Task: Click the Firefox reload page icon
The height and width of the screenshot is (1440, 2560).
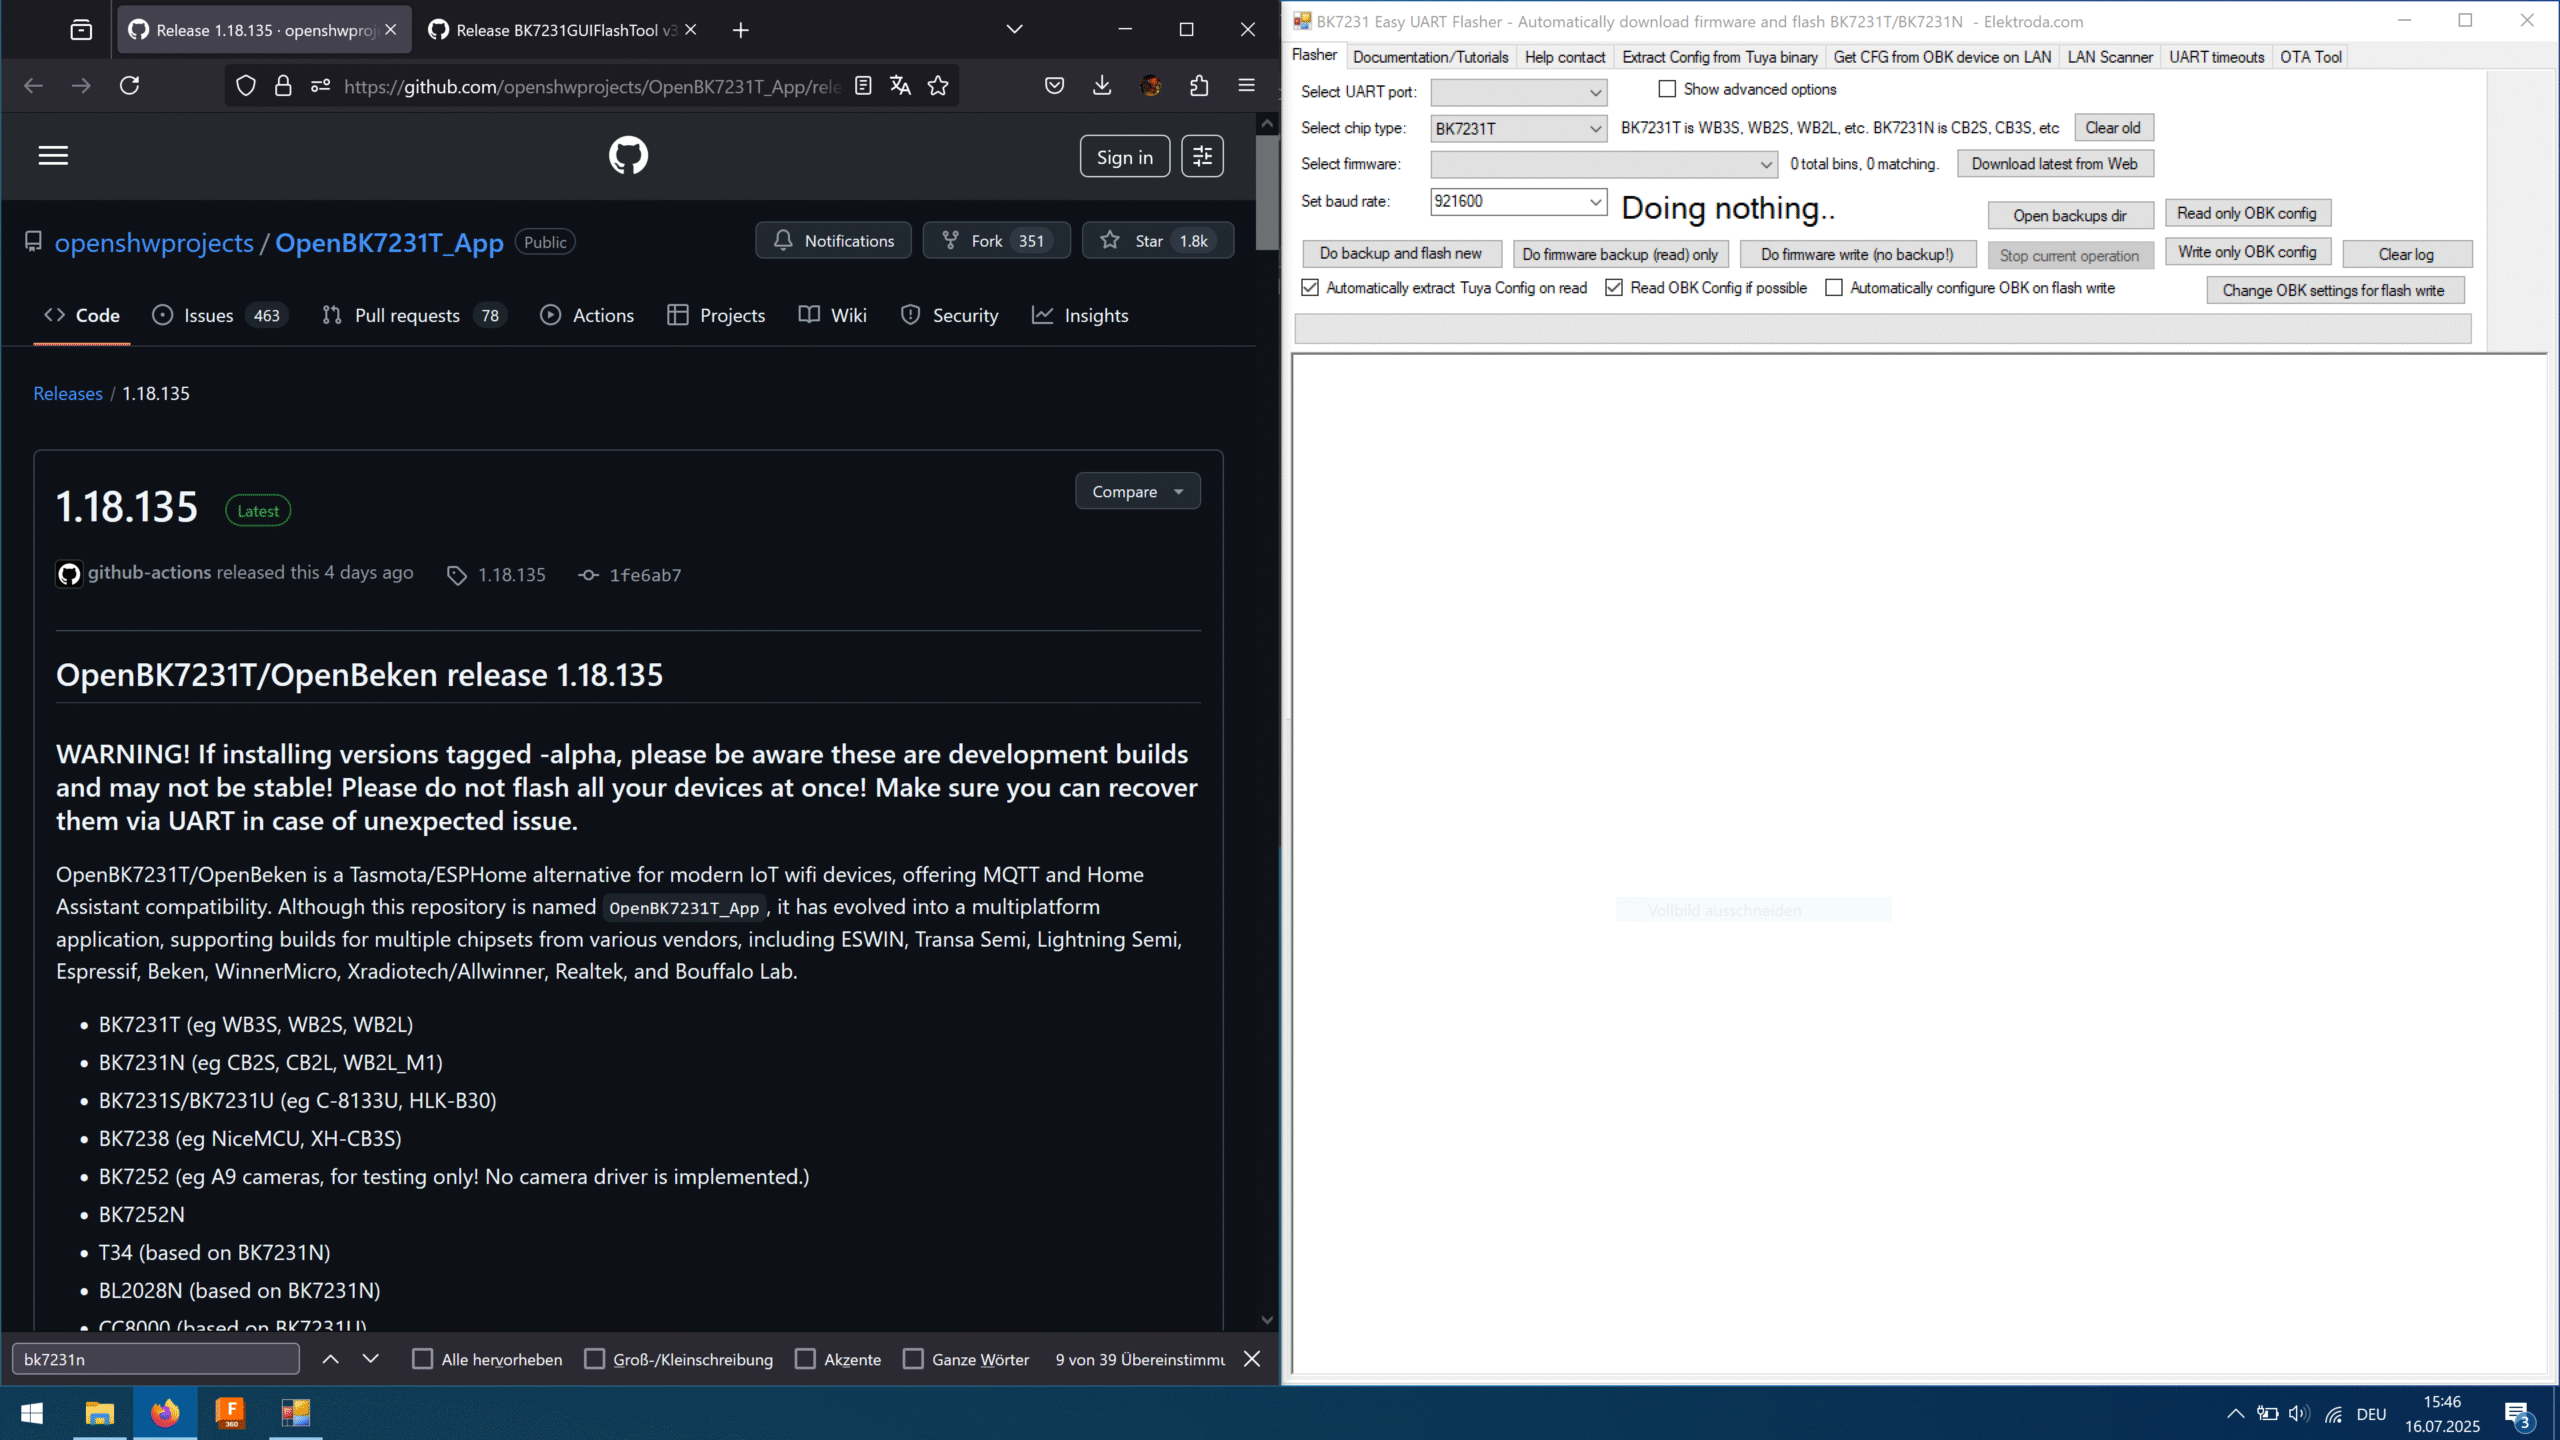Action: [x=129, y=86]
